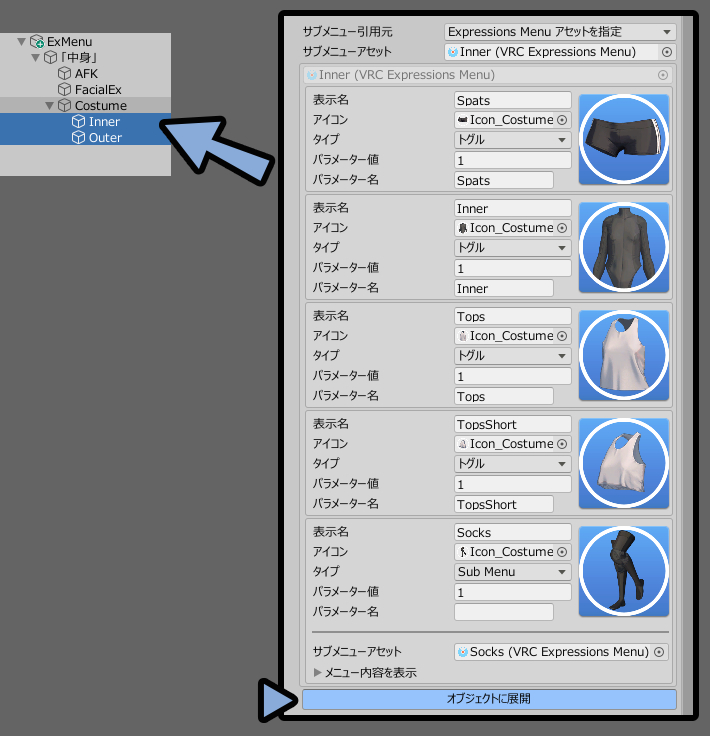The image size is (710, 736).
Task: Click the Outer cube icon
Action: (x=78, y=138)
